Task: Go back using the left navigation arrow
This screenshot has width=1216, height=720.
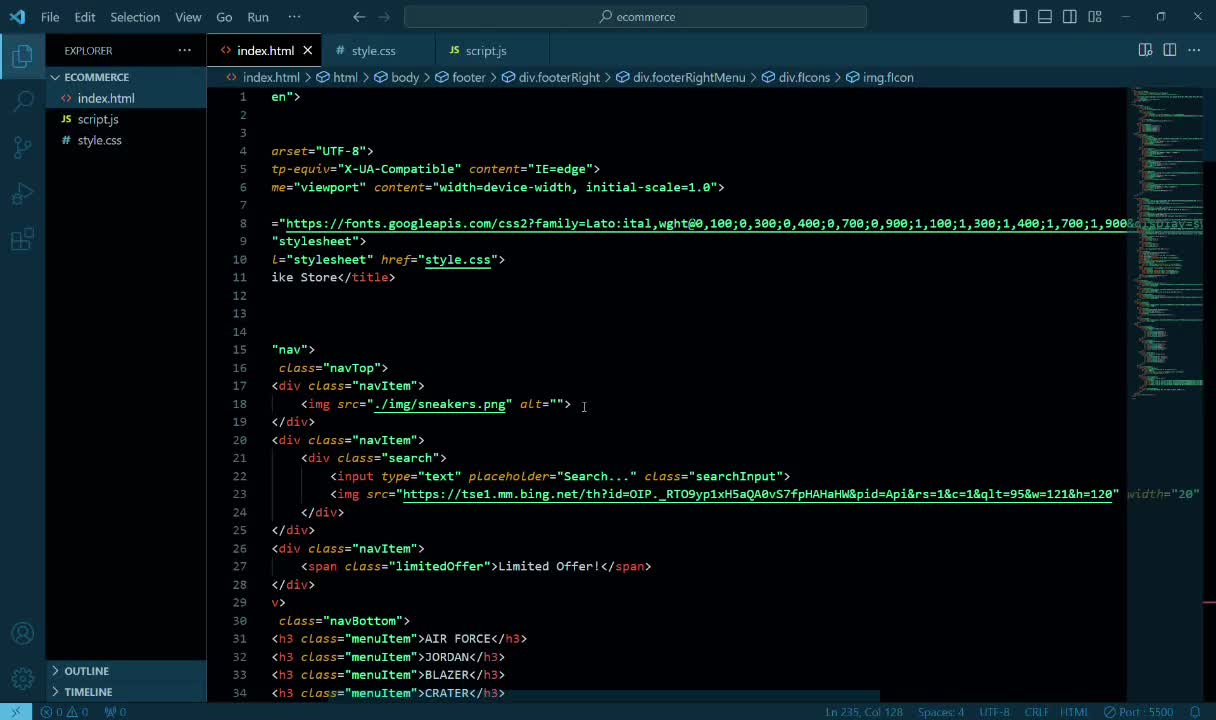Action: pos(359,17)
